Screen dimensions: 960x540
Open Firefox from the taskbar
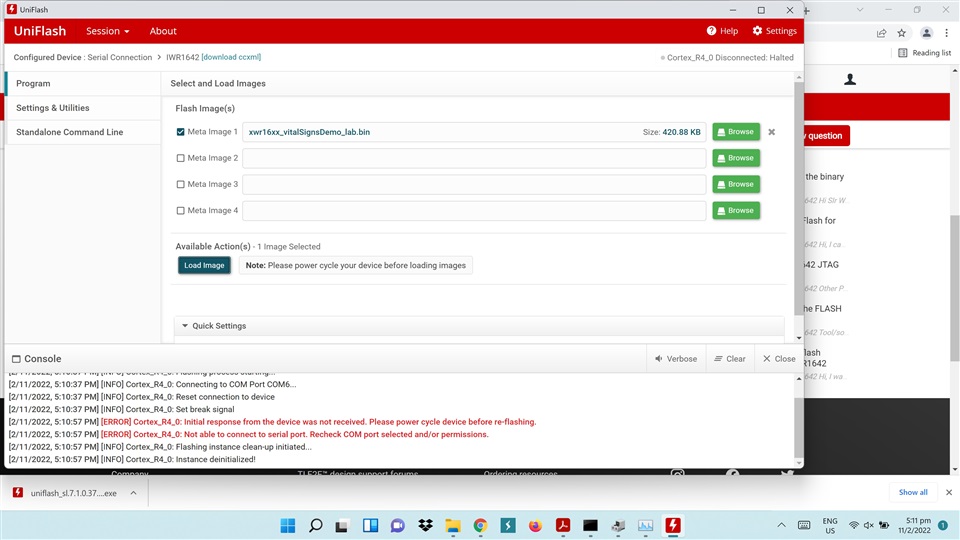coord(536,525)
